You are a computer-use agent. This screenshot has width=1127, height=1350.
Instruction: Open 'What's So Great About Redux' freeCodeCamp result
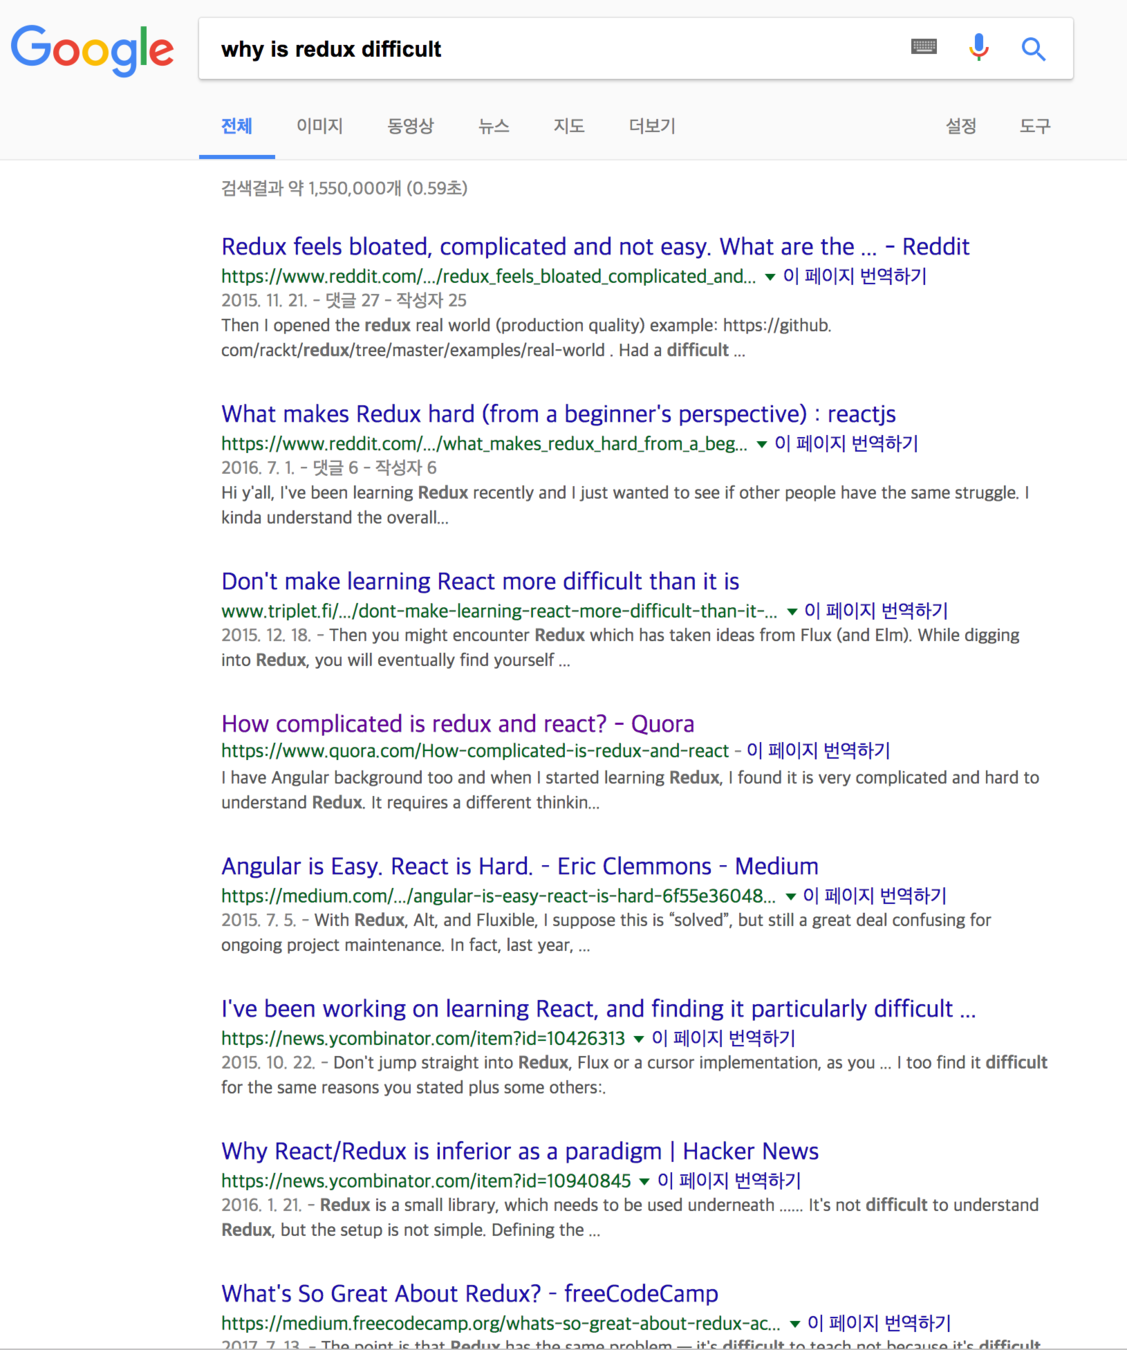470,1294
